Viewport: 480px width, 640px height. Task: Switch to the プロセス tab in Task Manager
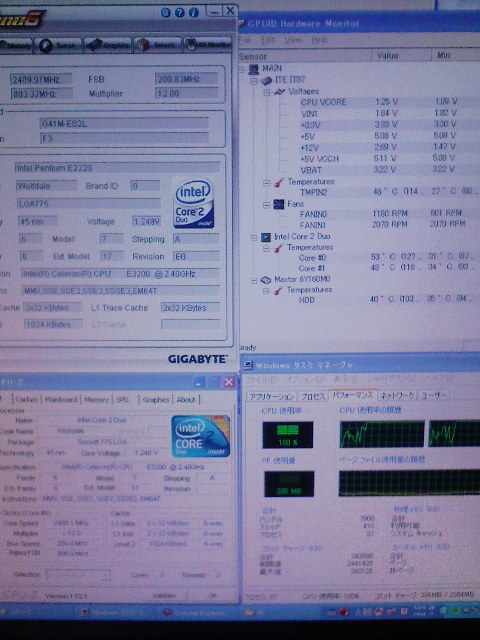coord(313,396)
